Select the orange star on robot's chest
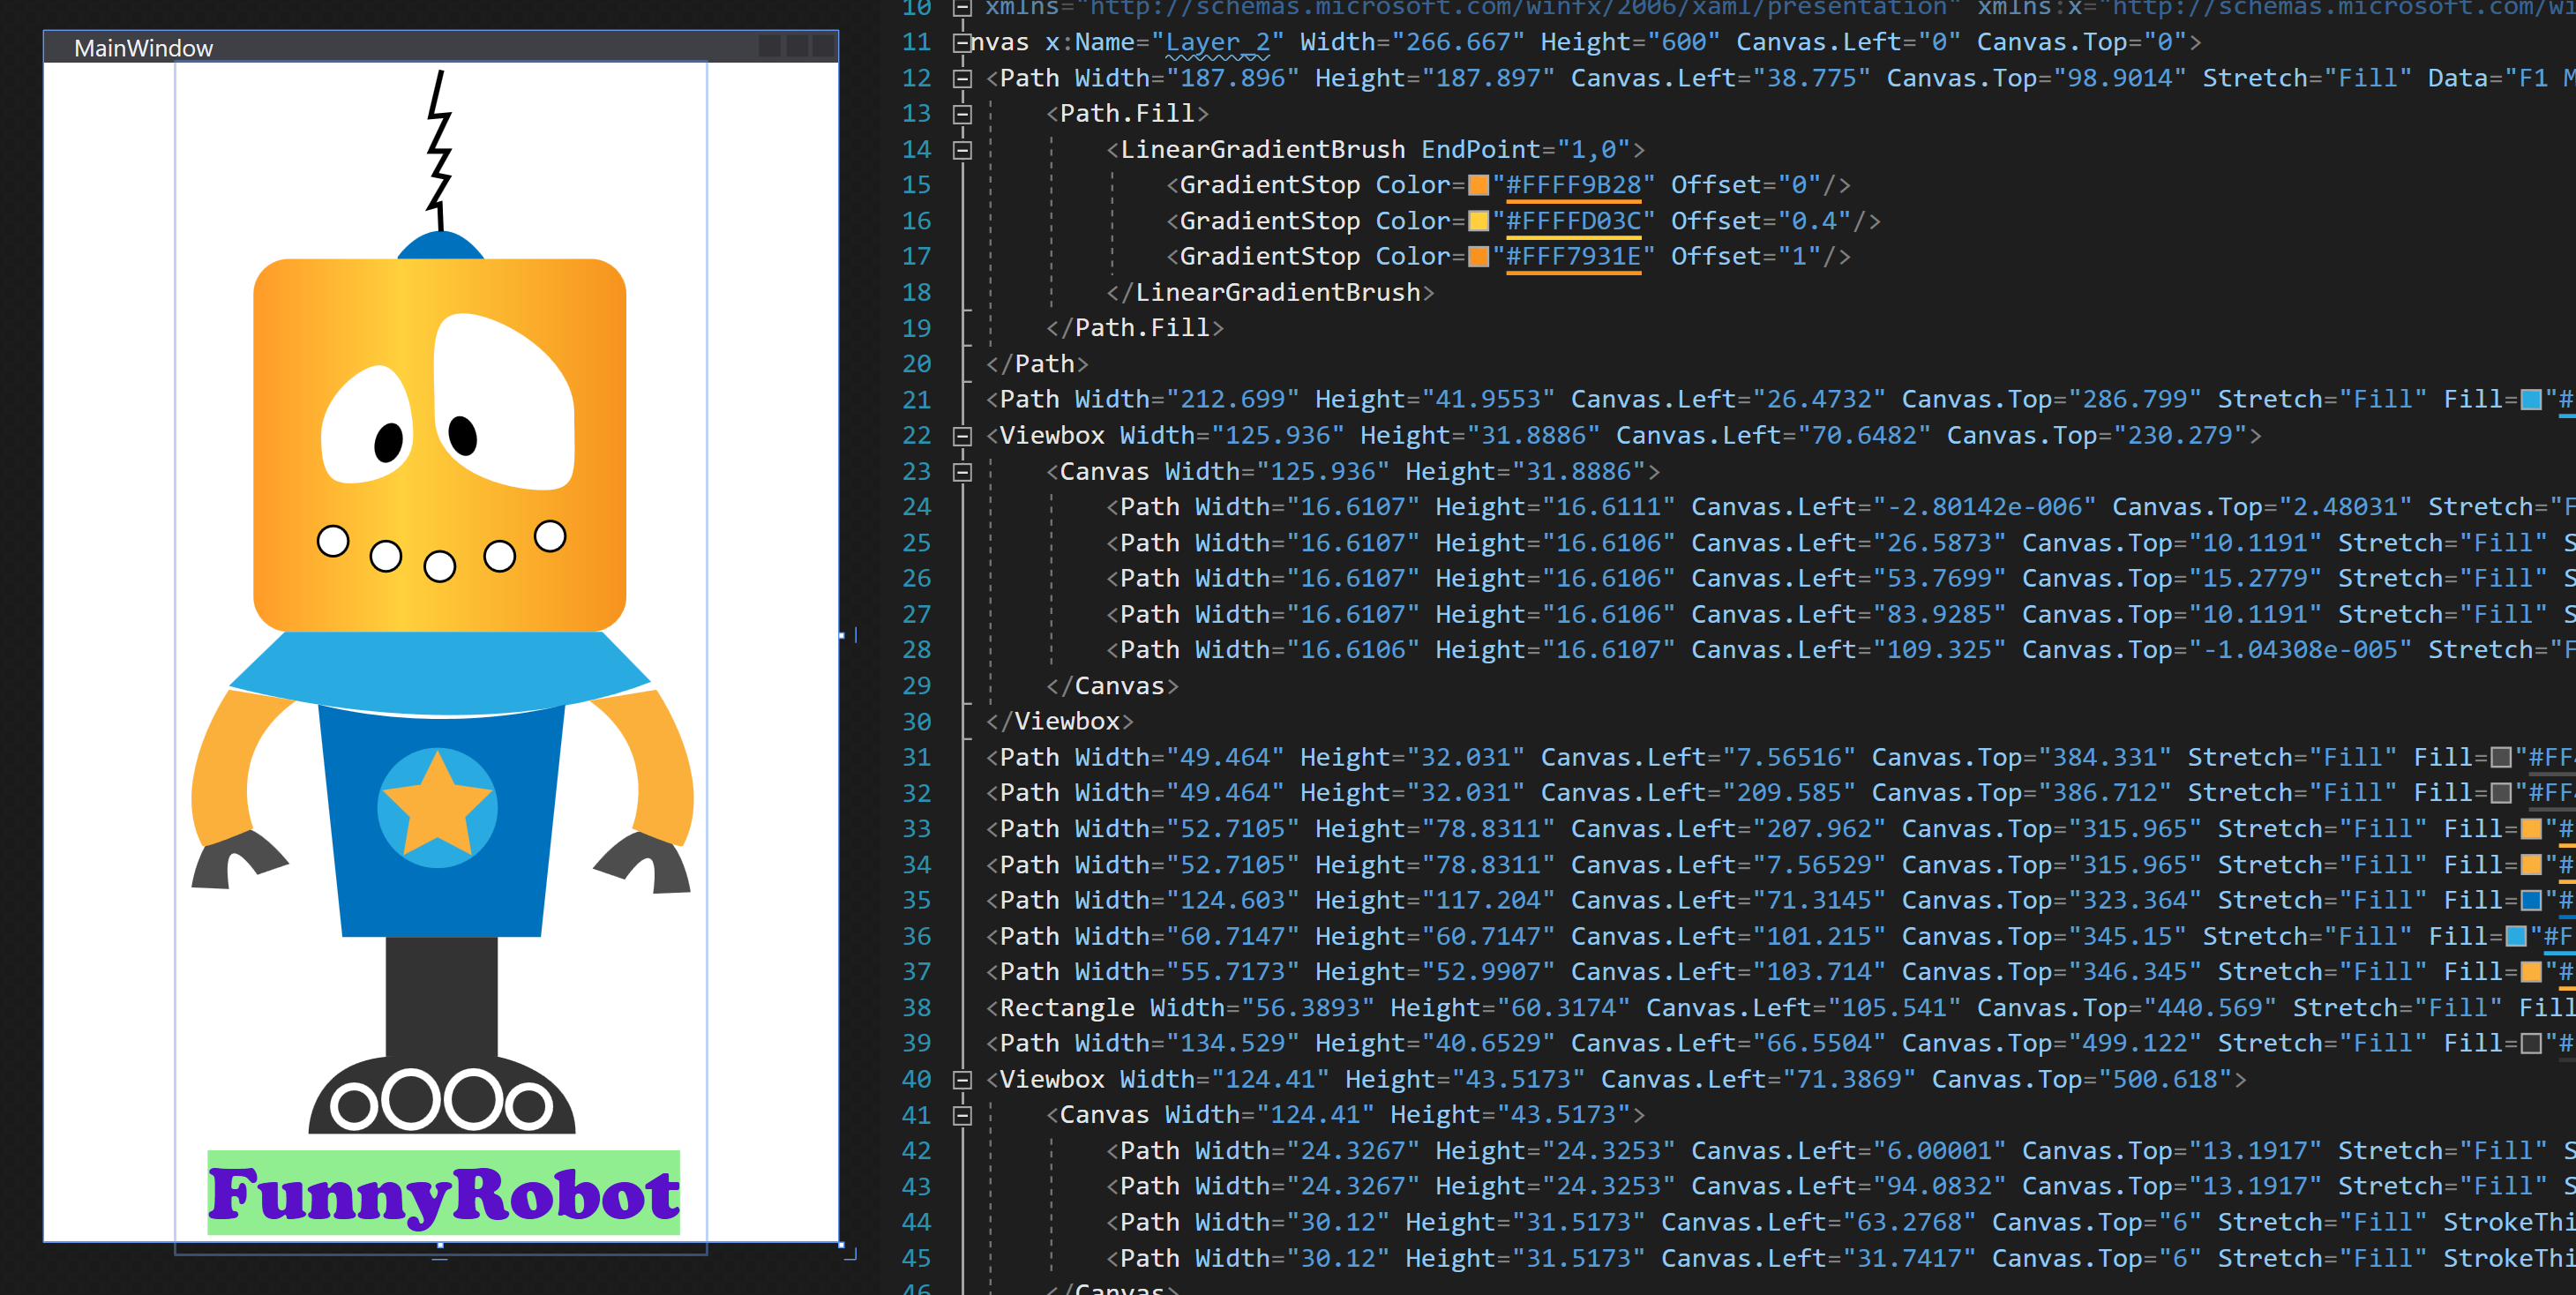Viewport: 2576px width, 1295px height. pos(437,807)
